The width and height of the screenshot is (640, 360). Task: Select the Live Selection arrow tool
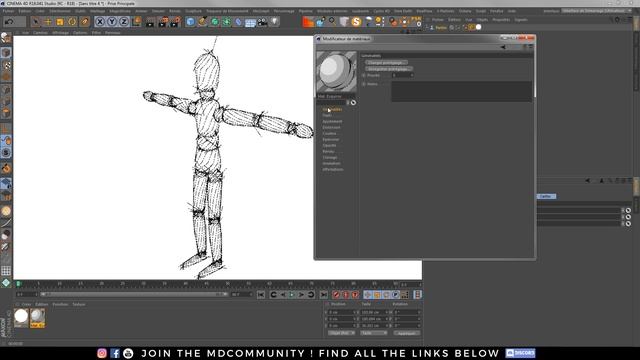(x=36, y=21)
